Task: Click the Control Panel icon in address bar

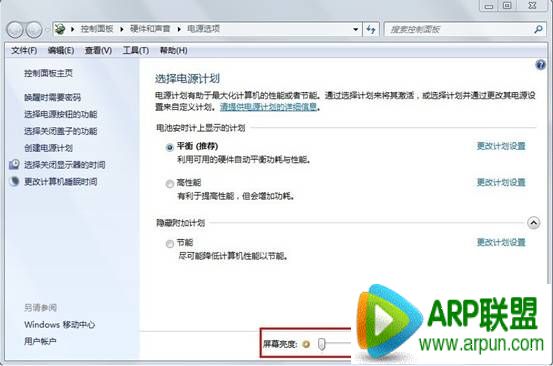Action: pyautogui.click(x=60, y=29)
